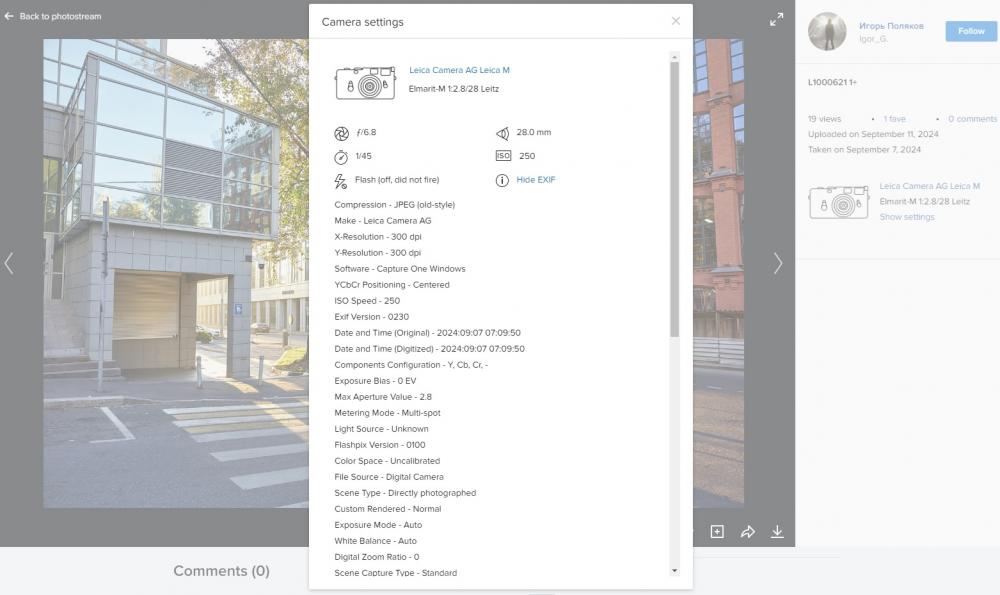Go to the previous photo arrow
The height and width of the screenshot is (595, 1000).
tap(9, 263)
